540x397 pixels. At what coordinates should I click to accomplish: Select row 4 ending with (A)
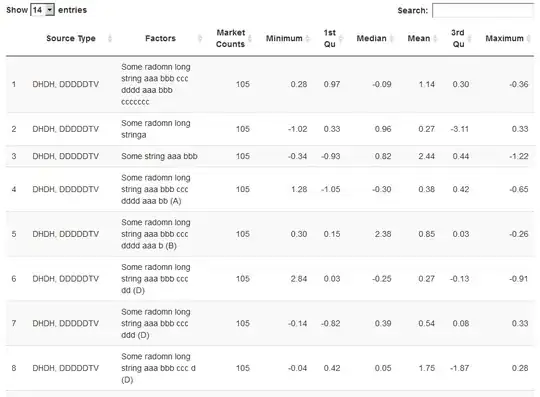coord(270,189)
